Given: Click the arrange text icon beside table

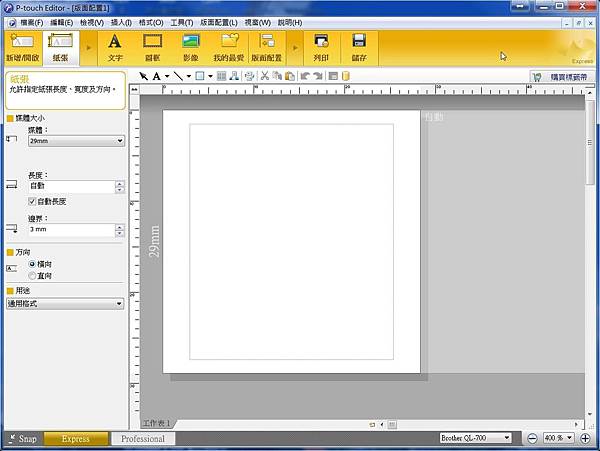Looking at the screenshot, I should (x=234, y=76).
